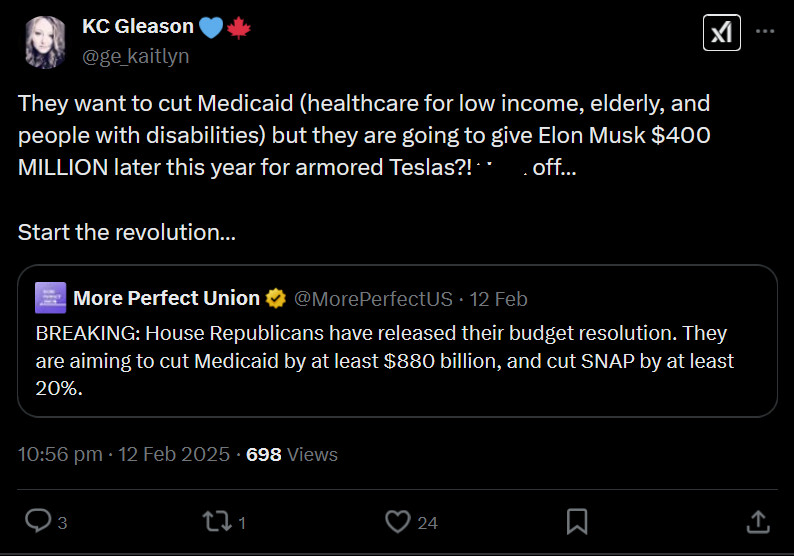Like the post with heart icon
794x556 pixels.
coord(398,521)
